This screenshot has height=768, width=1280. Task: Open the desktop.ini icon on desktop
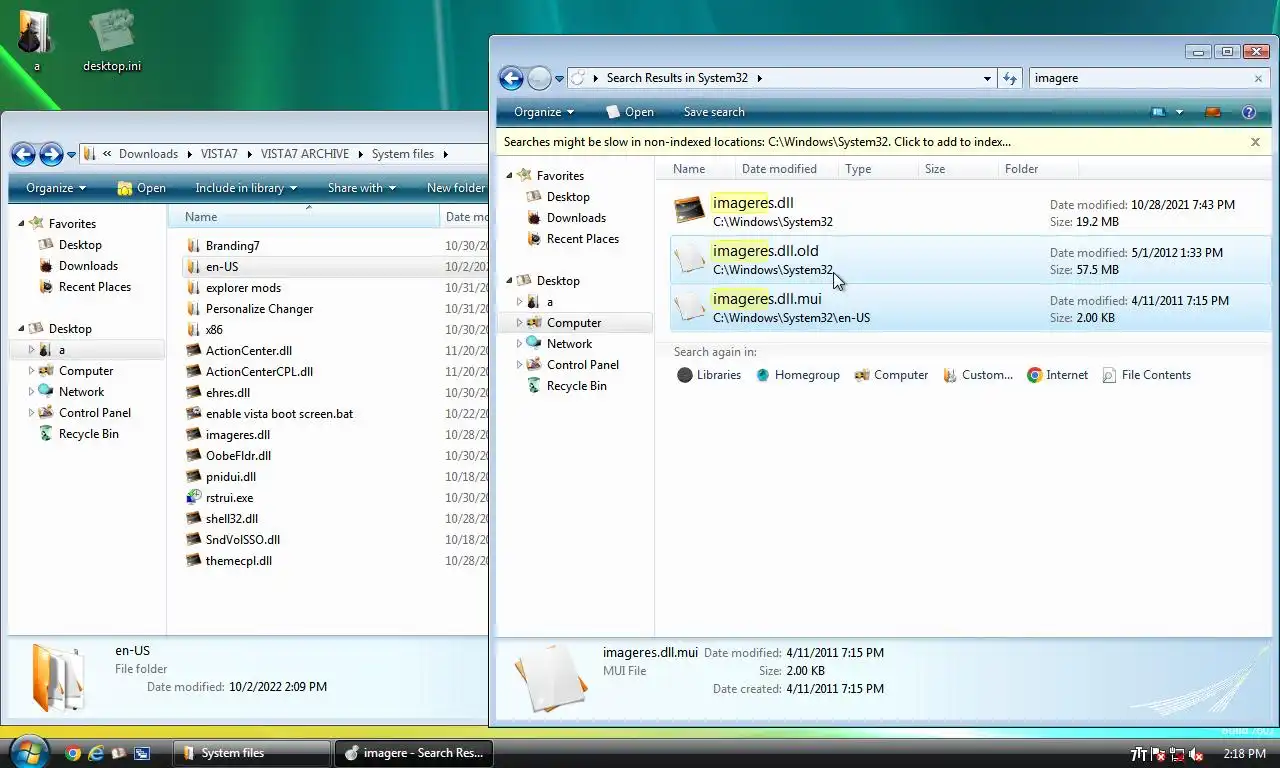tap(111, 42)
